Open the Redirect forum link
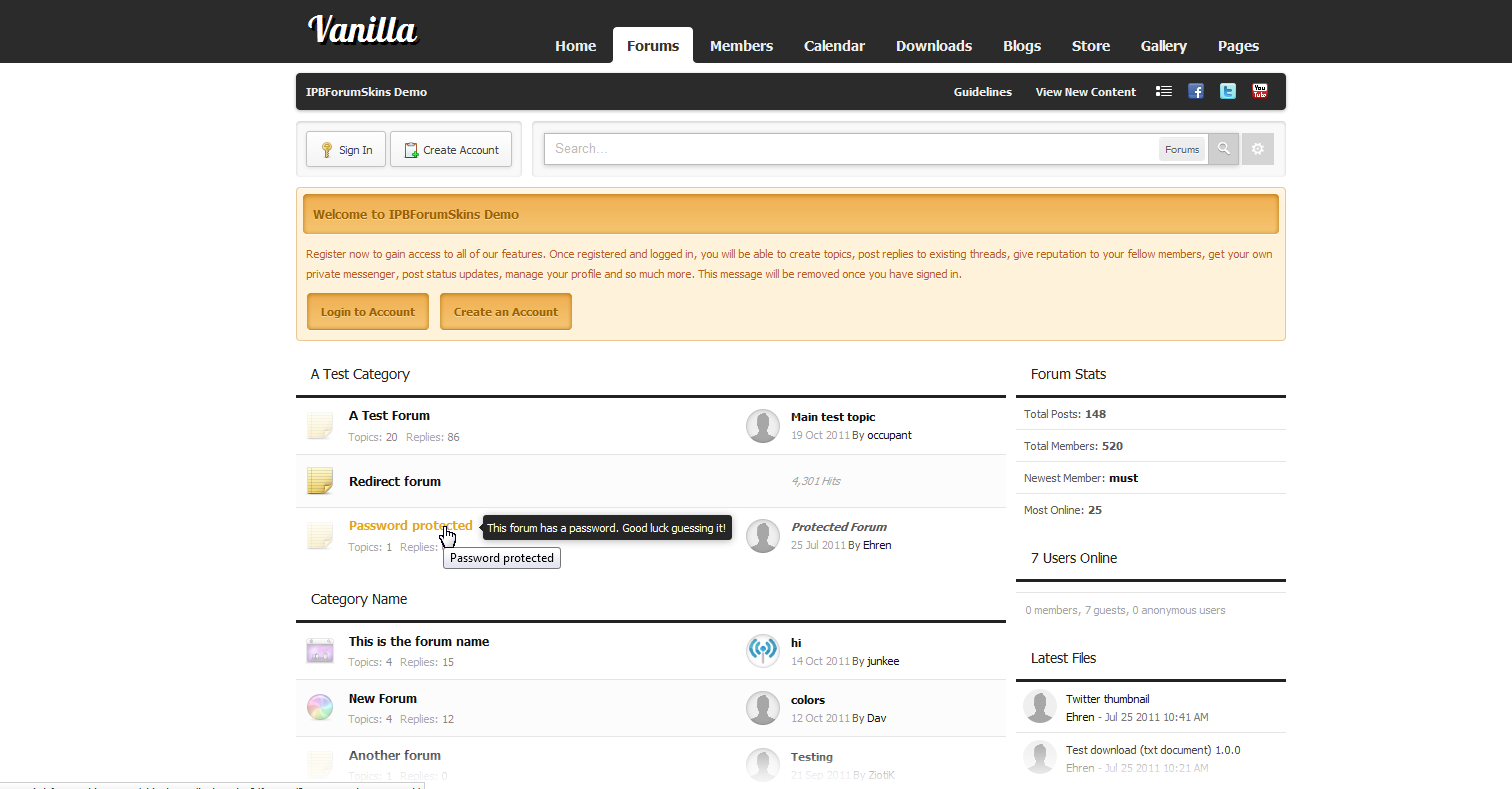 (394, 481)
